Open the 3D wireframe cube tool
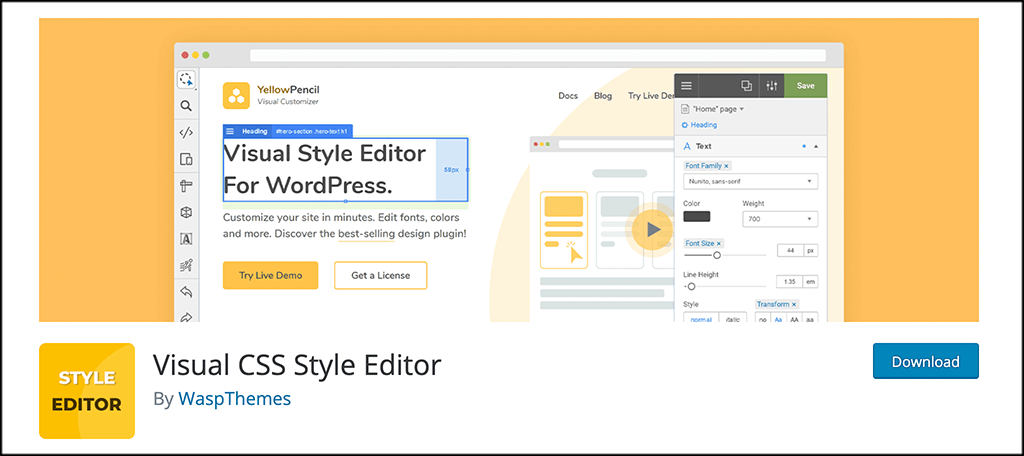Screen dimensions: 1024x456 (x=186, y=212)
